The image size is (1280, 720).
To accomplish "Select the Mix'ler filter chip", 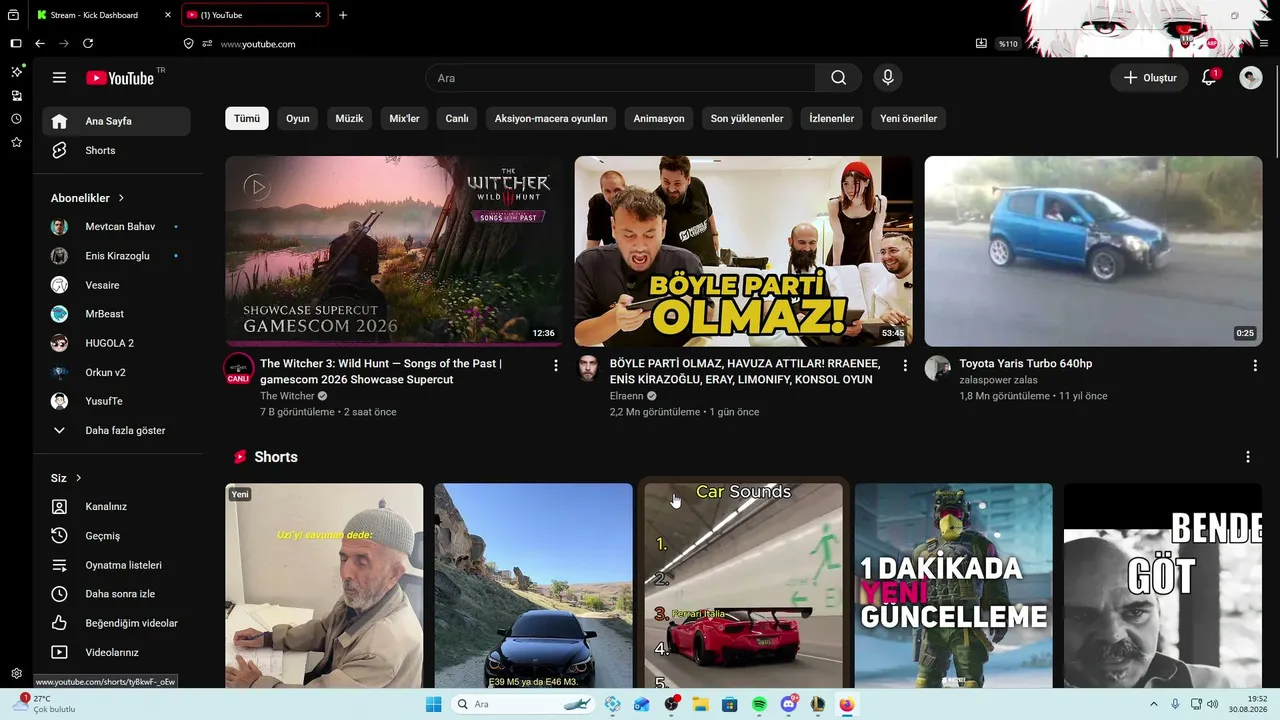I will (405, 119).
